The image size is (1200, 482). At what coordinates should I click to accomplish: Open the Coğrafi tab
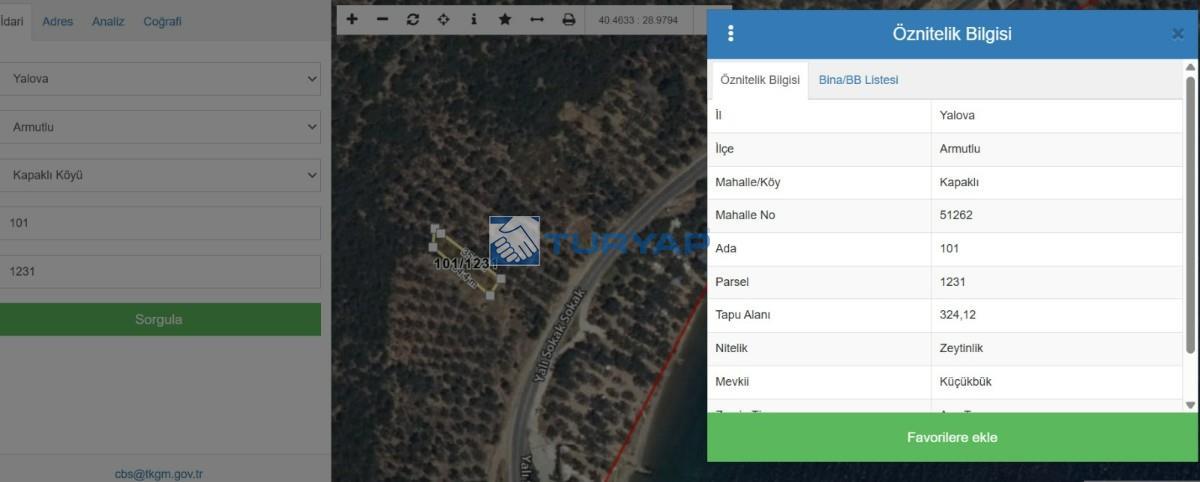162,21
